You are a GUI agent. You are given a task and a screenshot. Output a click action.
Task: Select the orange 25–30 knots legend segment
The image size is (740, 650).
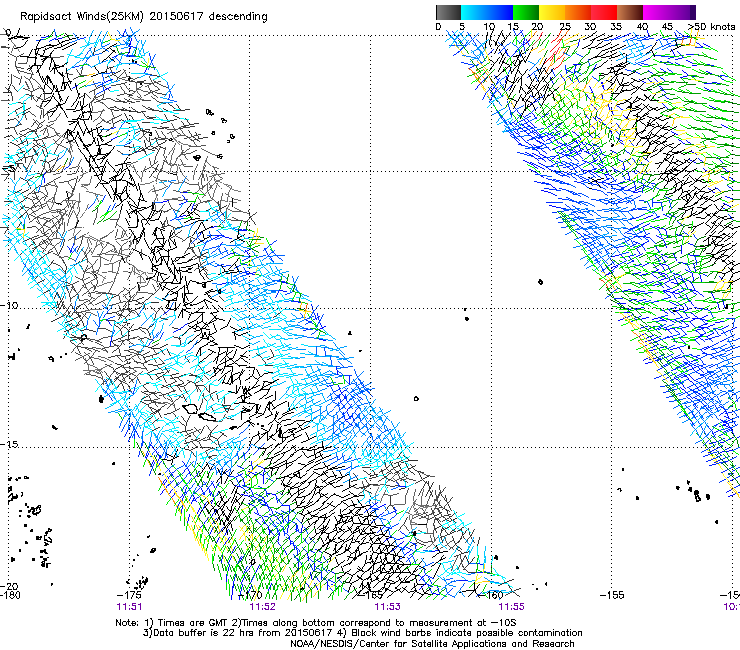[578, 12]
